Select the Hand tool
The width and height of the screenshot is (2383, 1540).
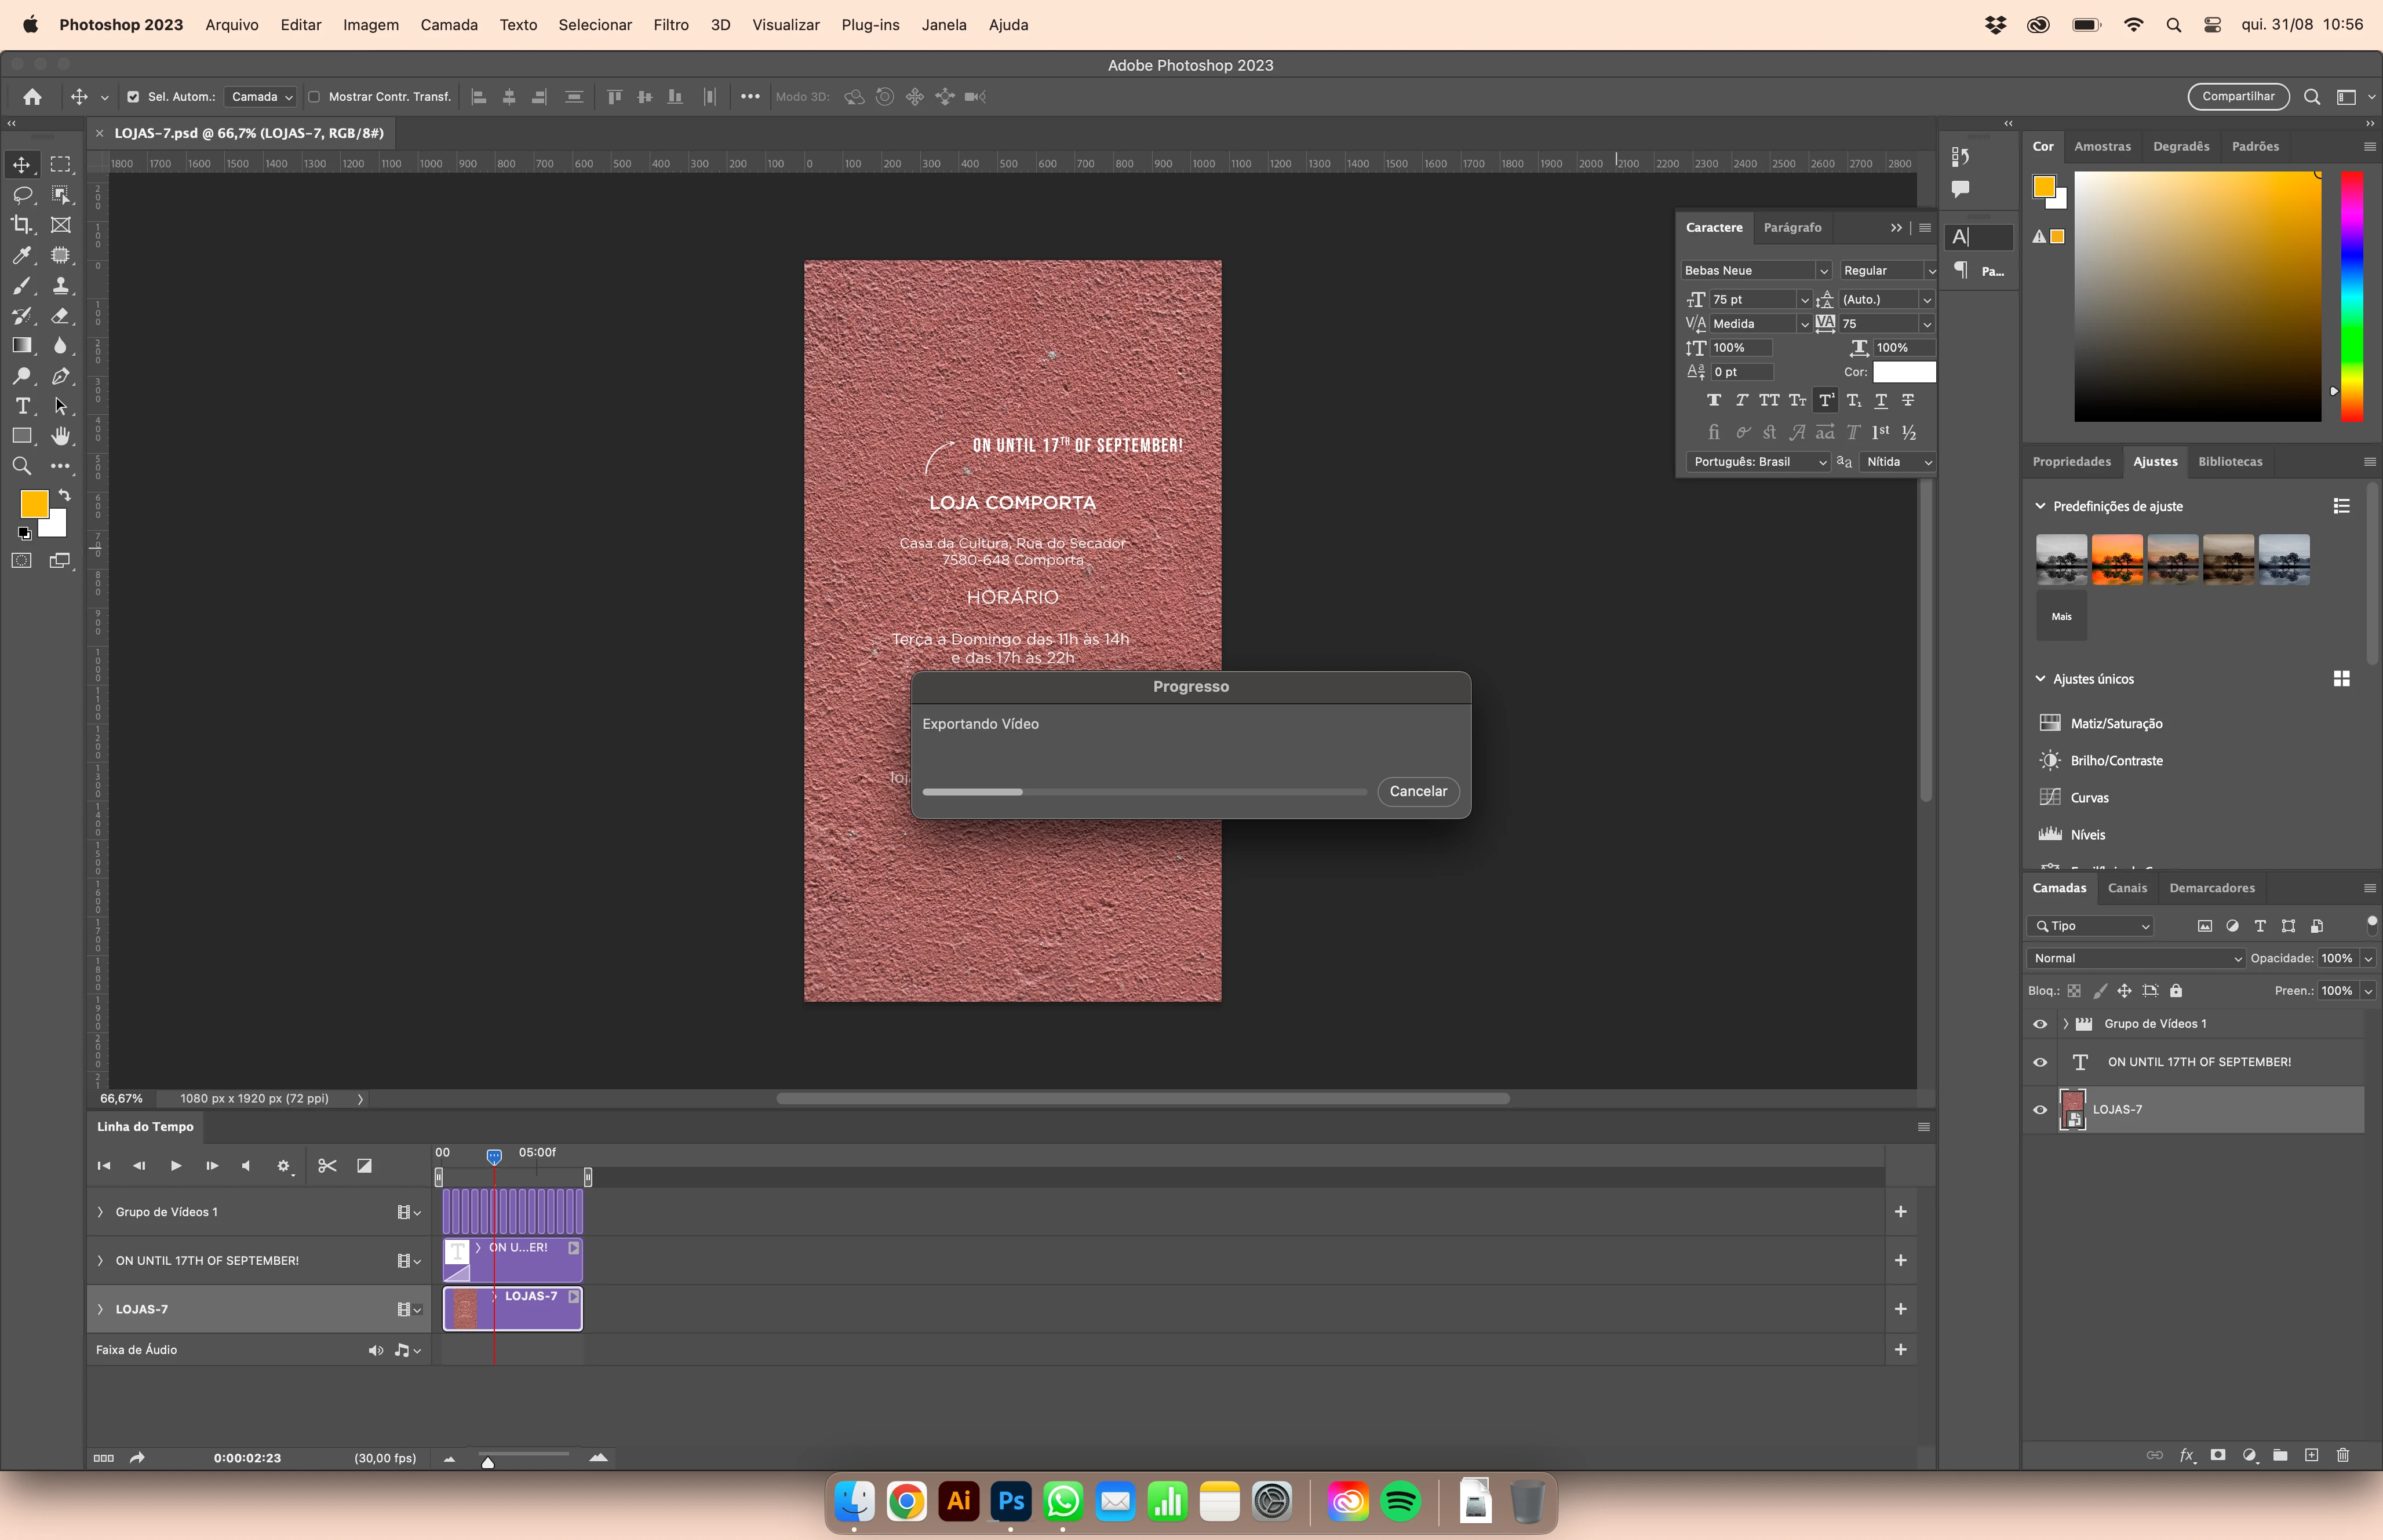coord(61,436)
